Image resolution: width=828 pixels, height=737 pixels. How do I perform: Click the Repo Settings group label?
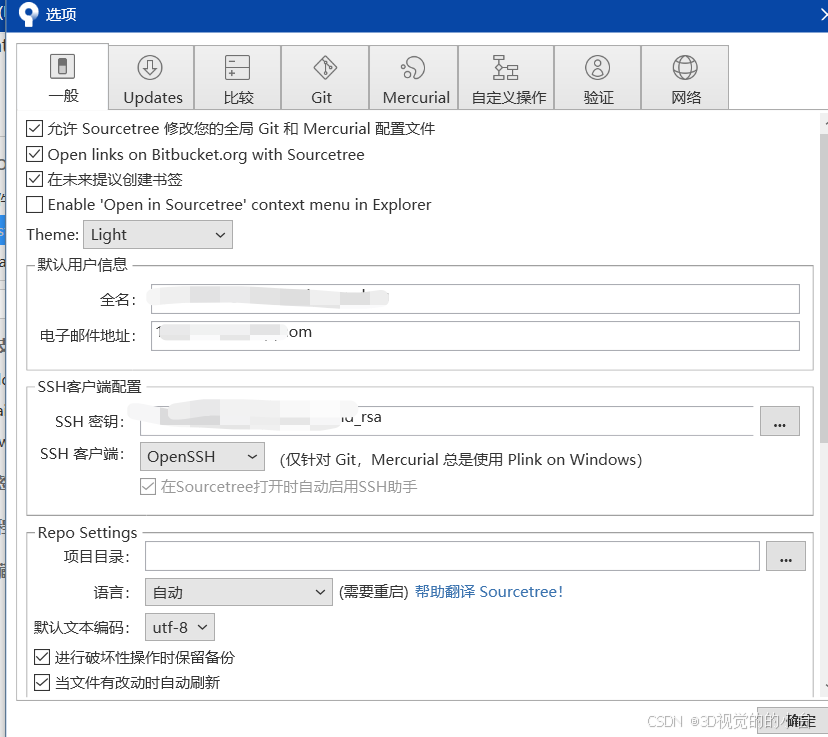pos(87,533)
